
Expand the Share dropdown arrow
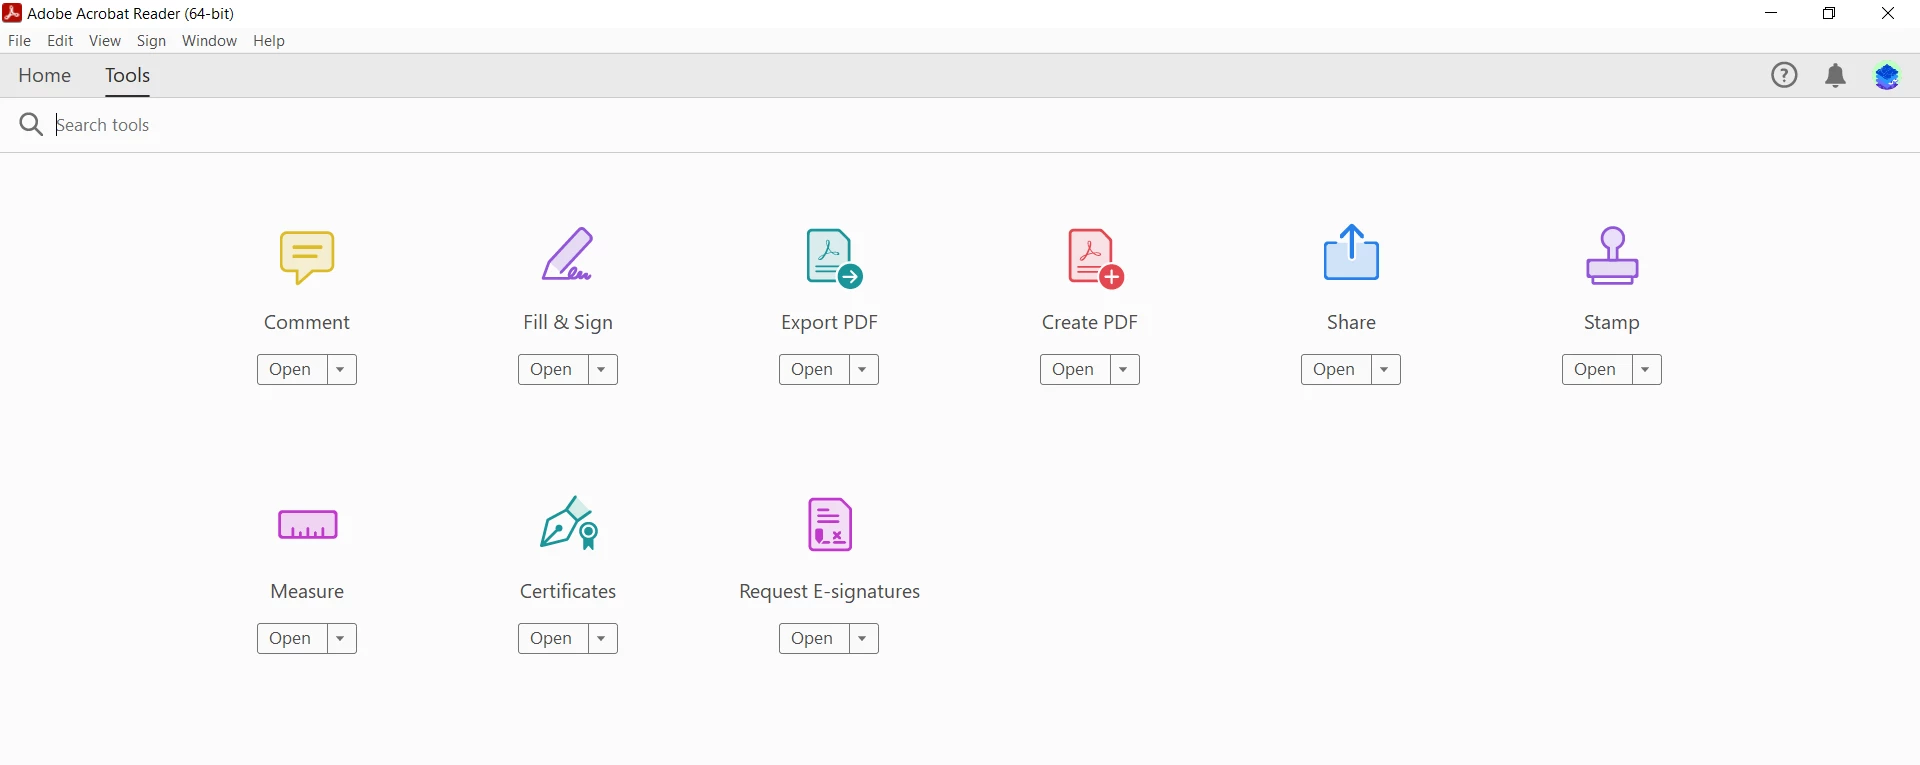(x=1385, y=370)
